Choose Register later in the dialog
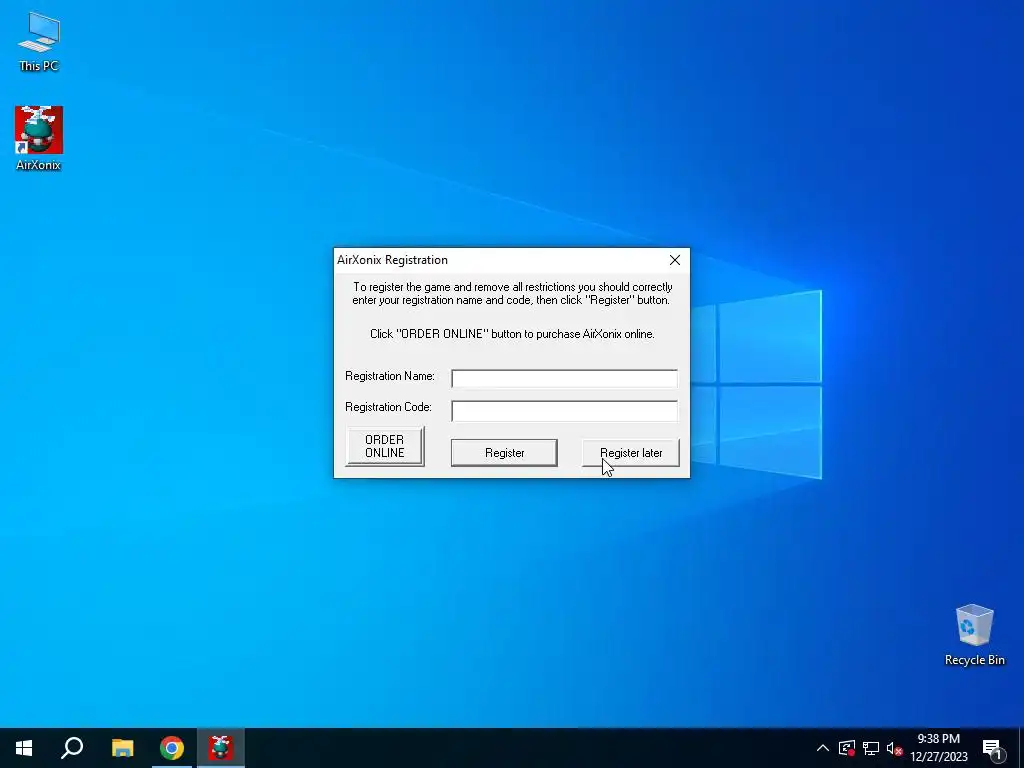1024x768 pixels. pos(630,453)
